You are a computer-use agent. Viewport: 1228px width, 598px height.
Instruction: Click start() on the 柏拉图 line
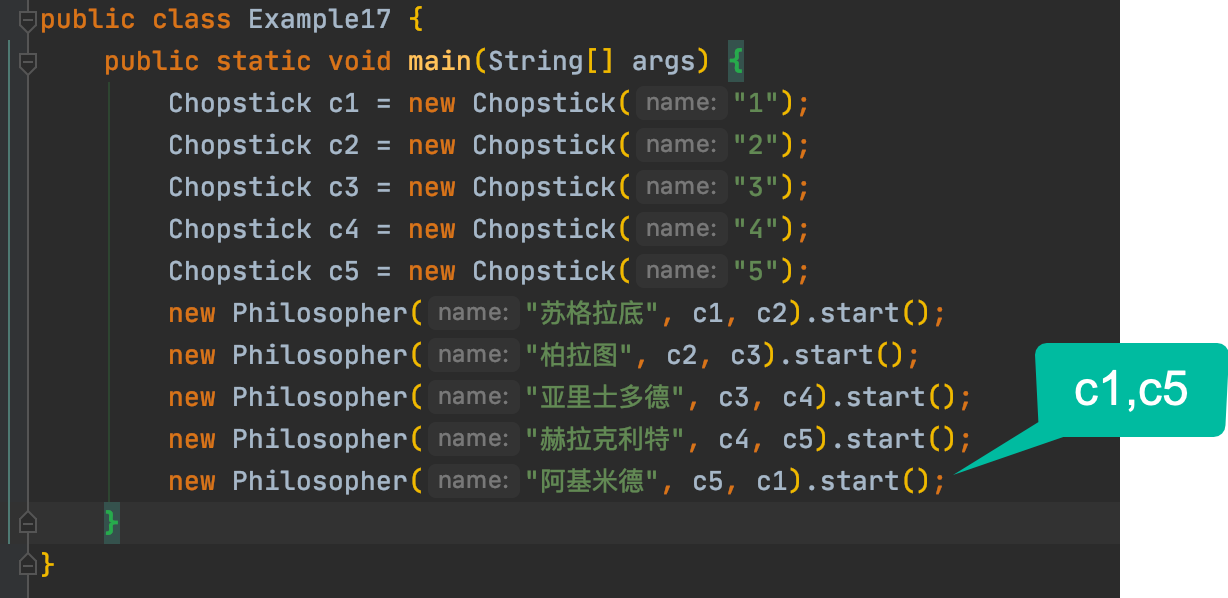(850, 355)
